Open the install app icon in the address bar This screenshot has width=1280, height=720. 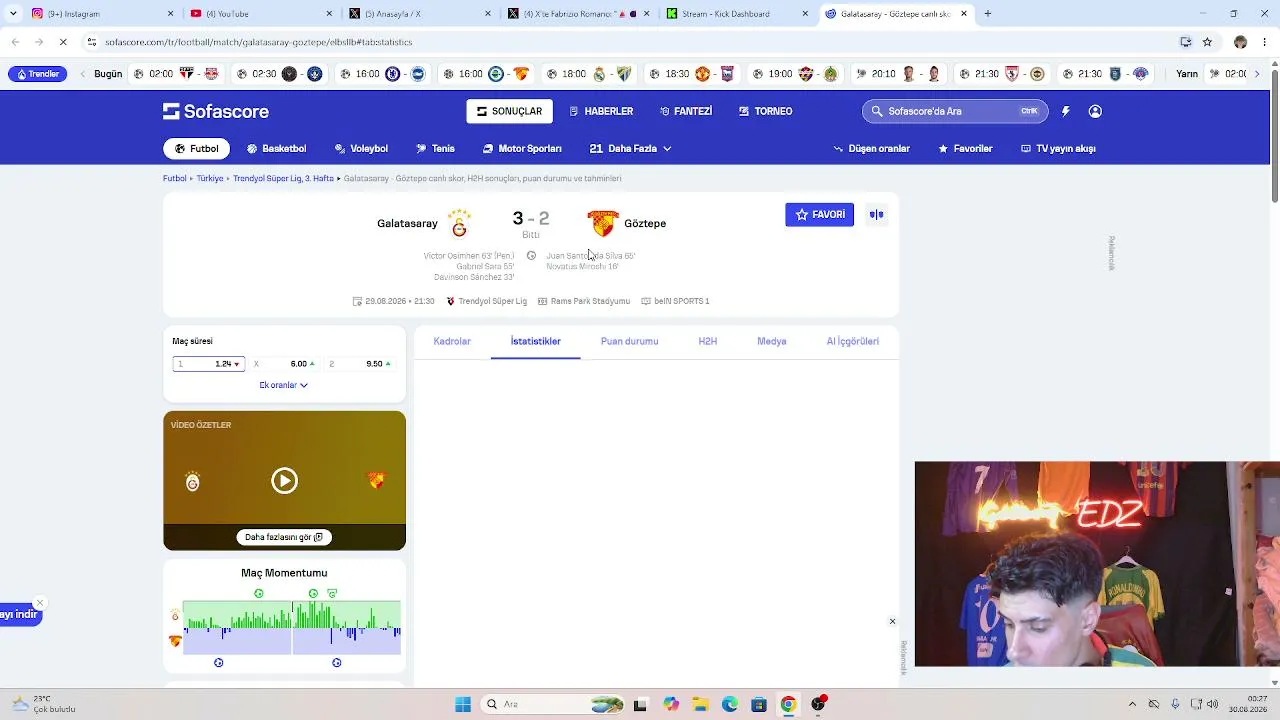click(x=1185, y=42)
